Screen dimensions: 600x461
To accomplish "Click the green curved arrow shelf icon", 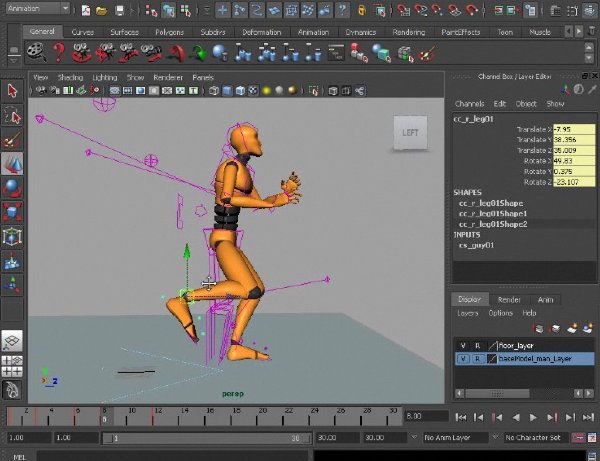I will (198, 53).
